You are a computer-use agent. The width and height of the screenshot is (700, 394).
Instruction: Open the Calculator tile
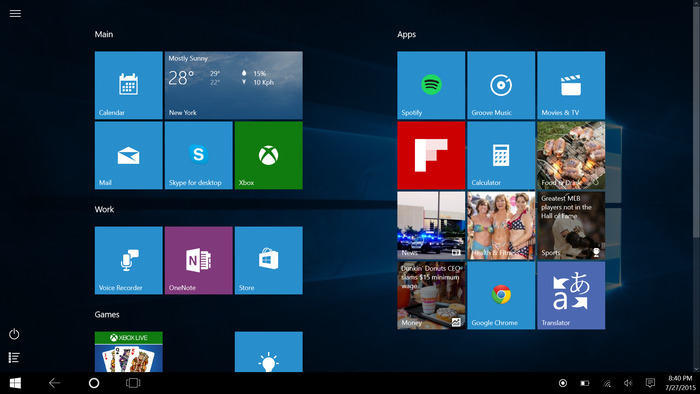pyautogui.click(x=501, y=155)
